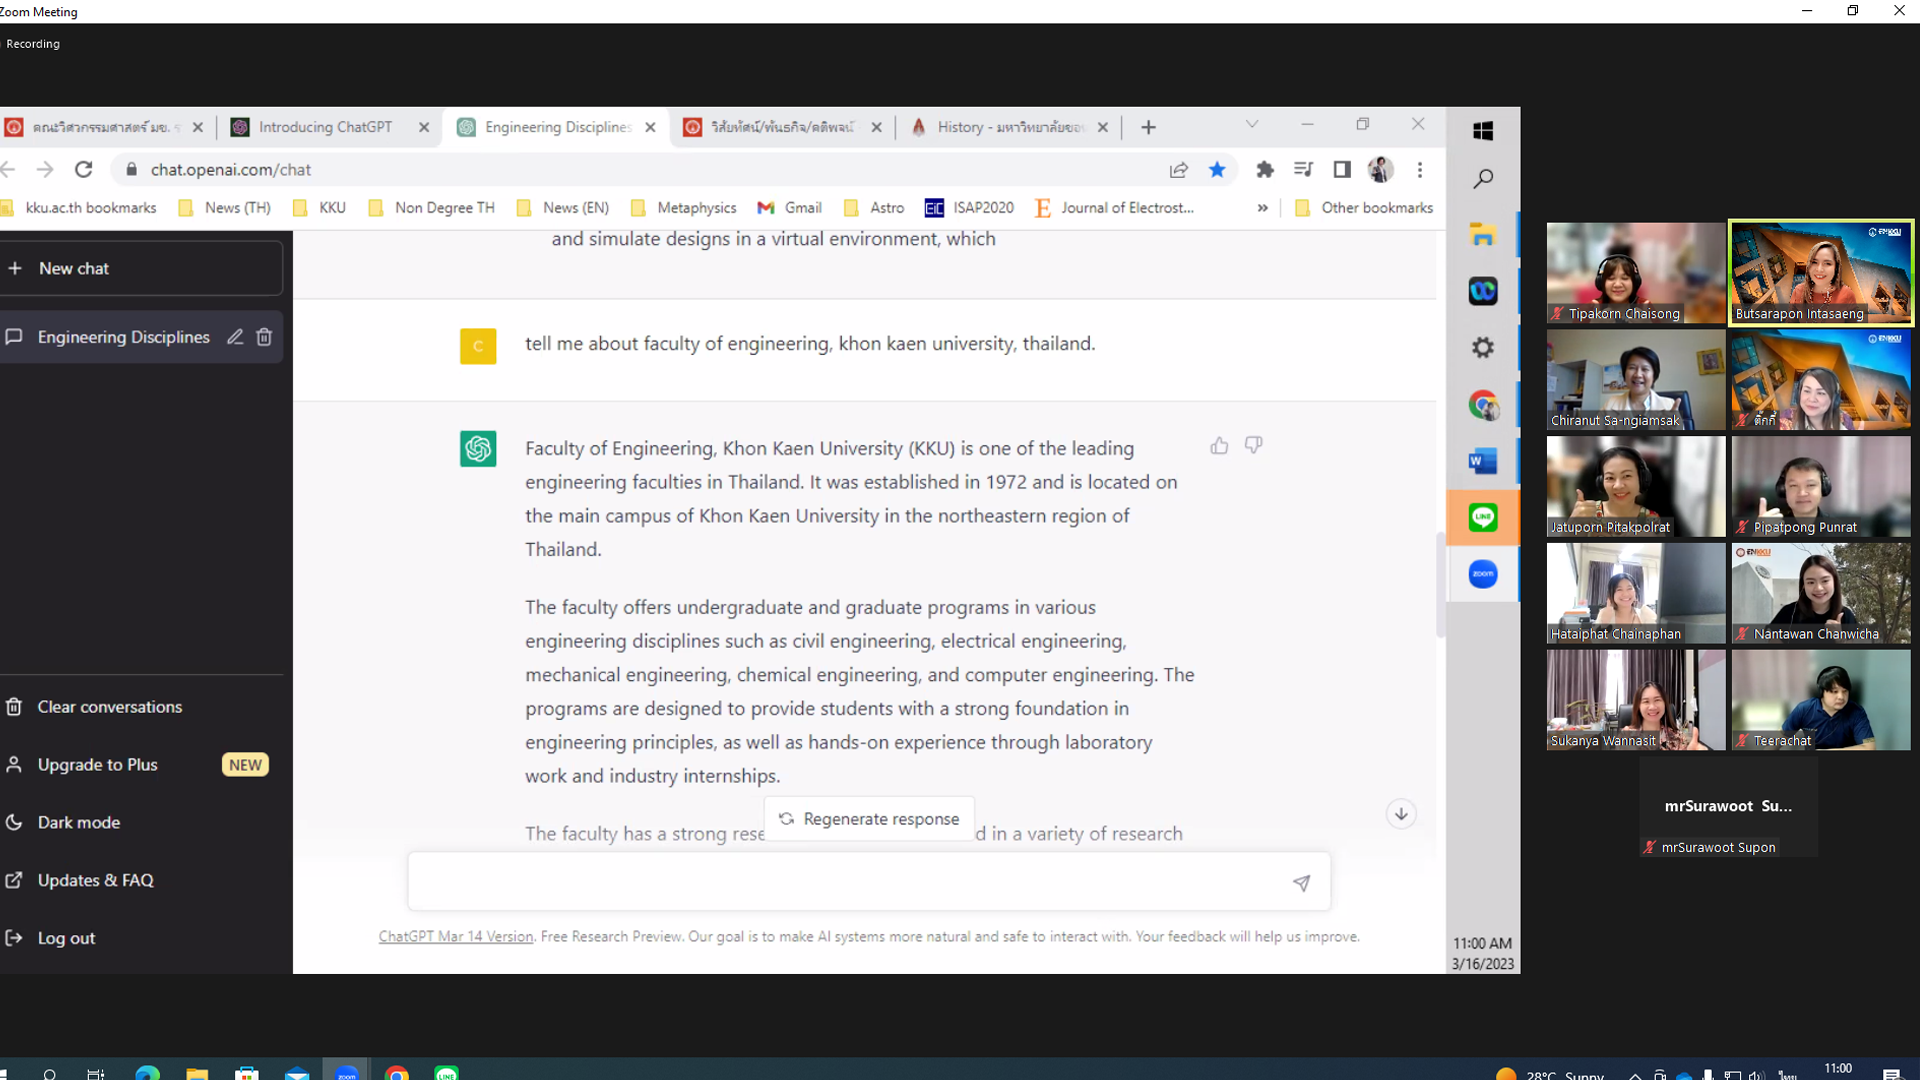The width and height of the screenshot is (1920, 1080).
Task: Toggle the browser side panel icon
Action: pos(1342,170)
